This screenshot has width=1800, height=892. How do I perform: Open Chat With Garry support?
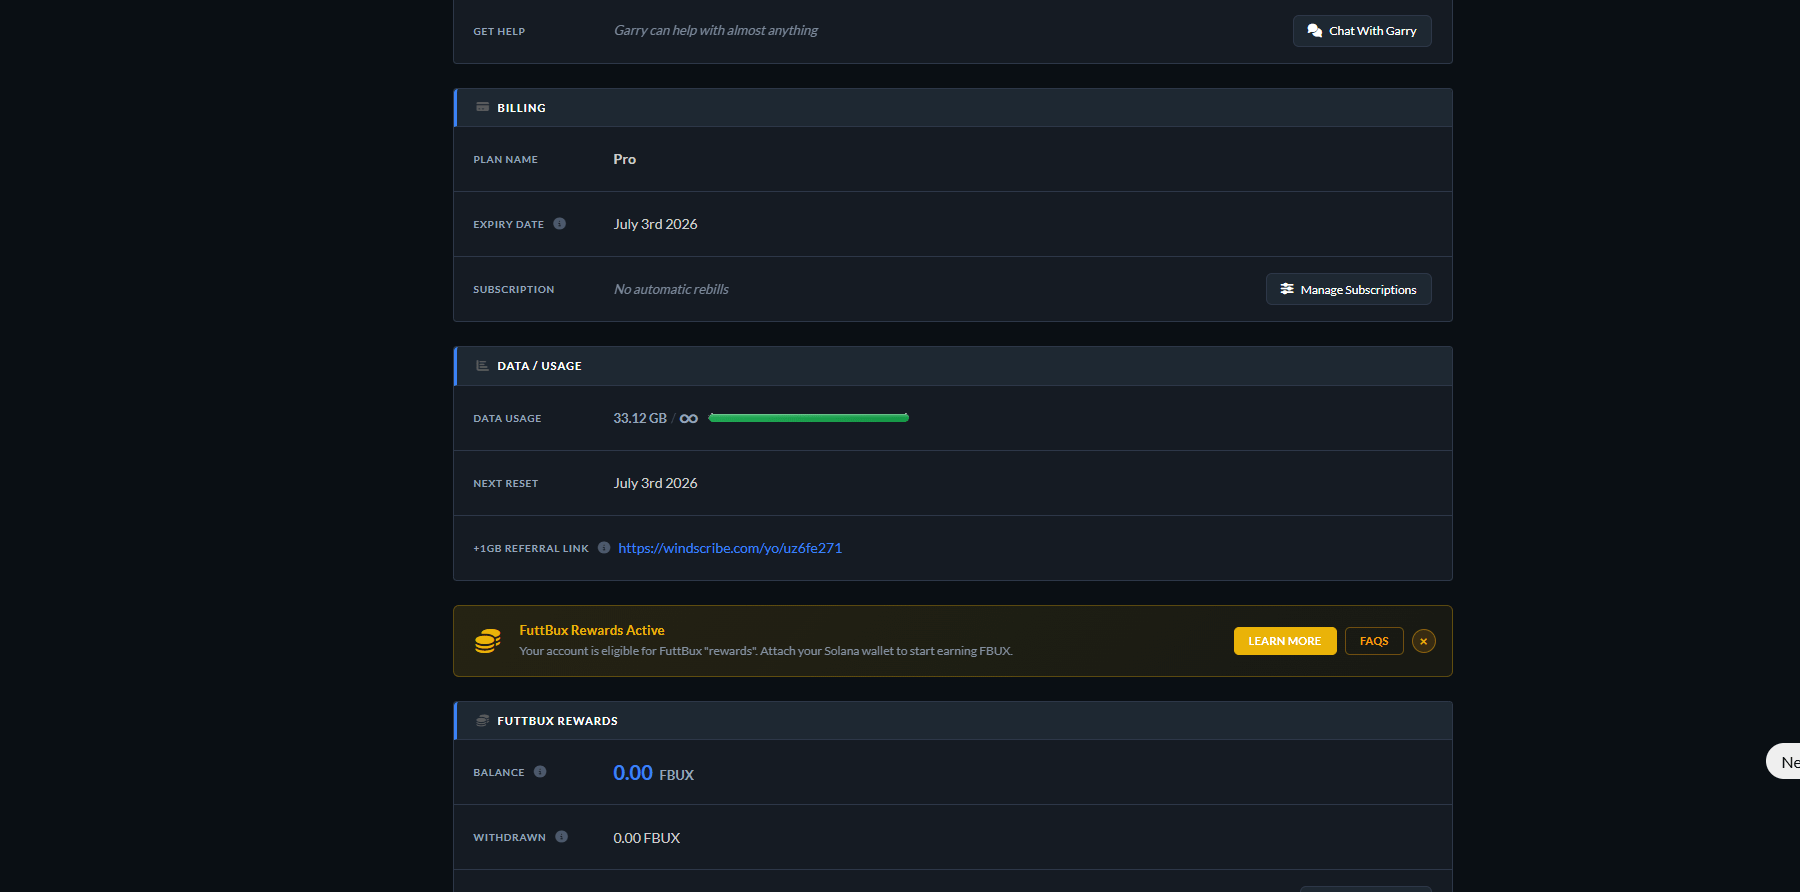pos(1362,31)
